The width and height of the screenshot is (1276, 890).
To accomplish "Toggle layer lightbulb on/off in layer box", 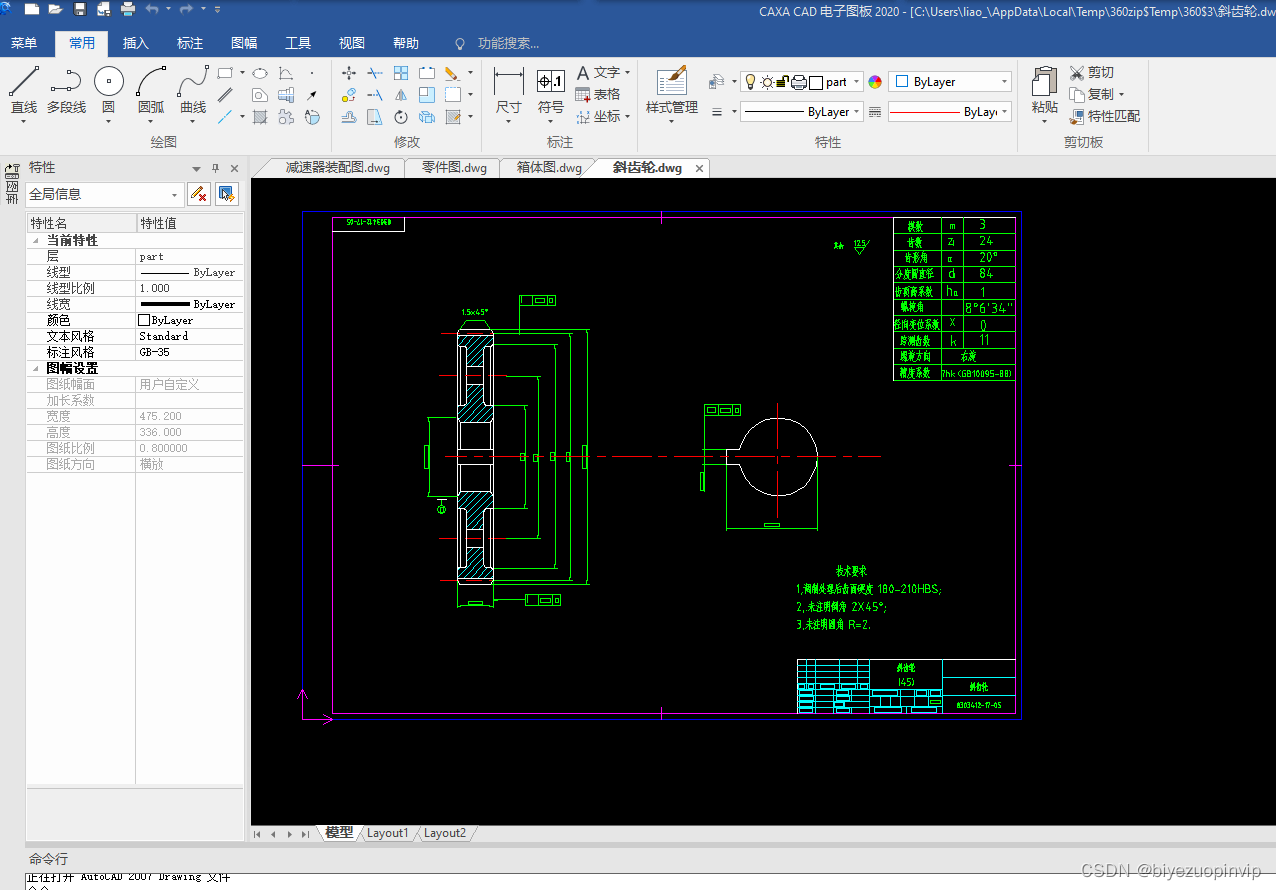I will click(750, 82).
